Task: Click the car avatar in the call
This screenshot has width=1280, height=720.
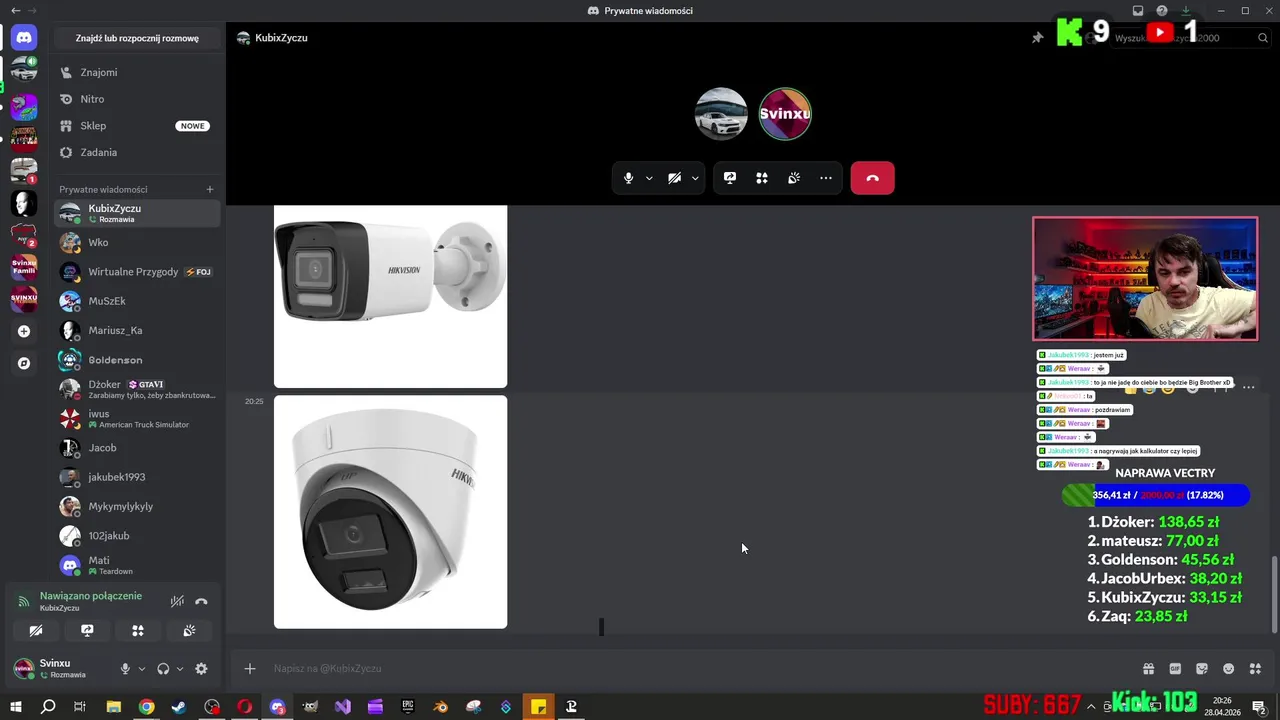Action: [721, 114]
